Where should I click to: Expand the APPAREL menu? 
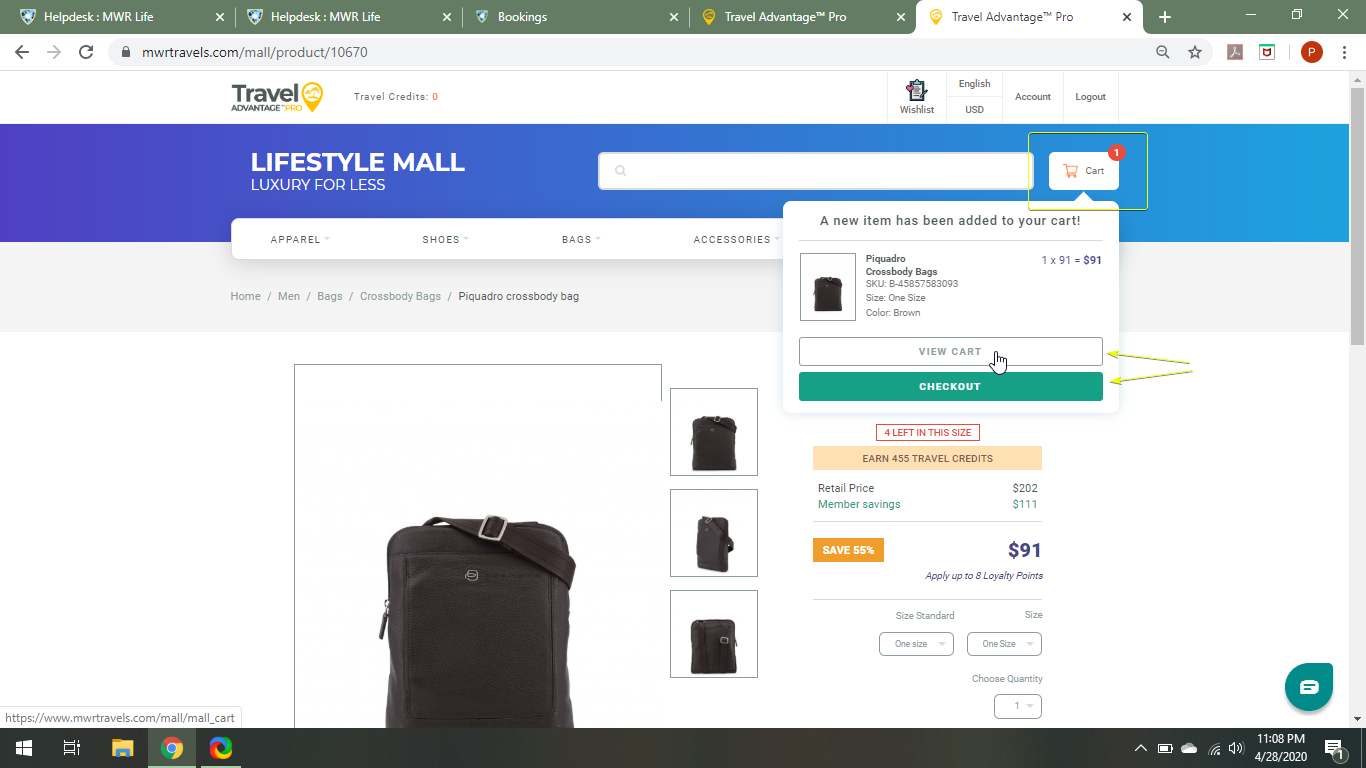click(300, 239)
